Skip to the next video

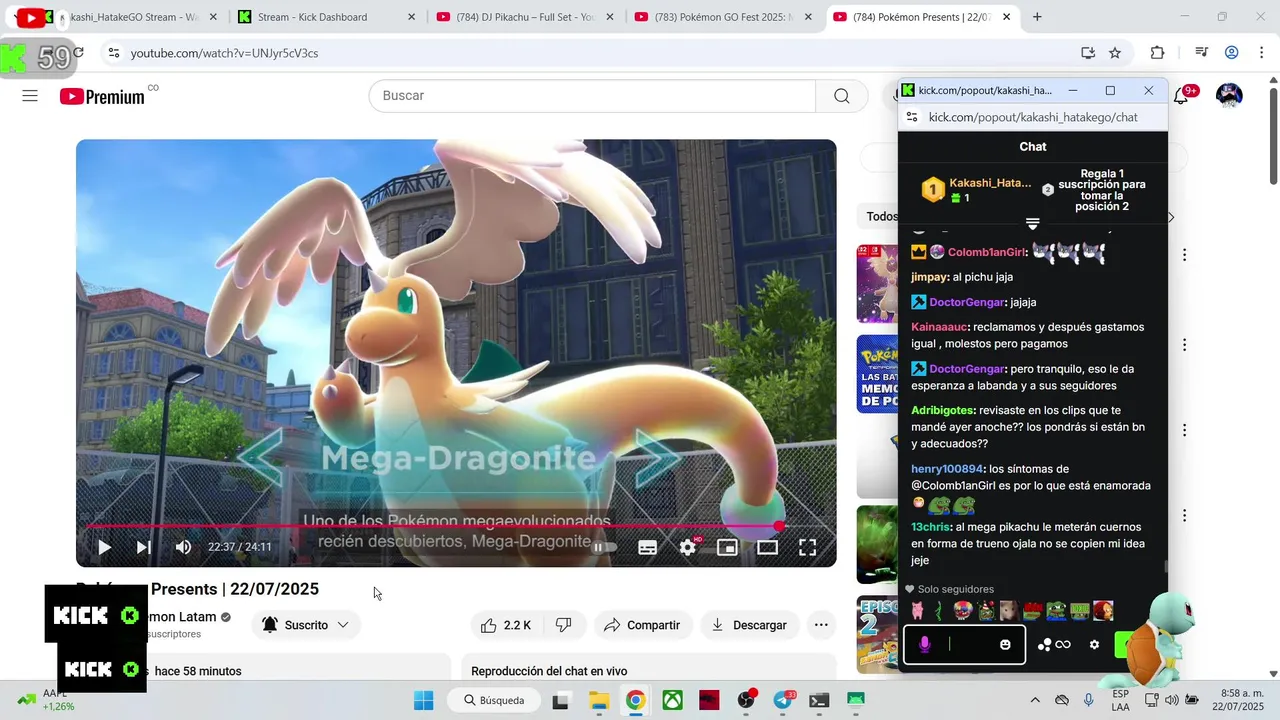143,547
